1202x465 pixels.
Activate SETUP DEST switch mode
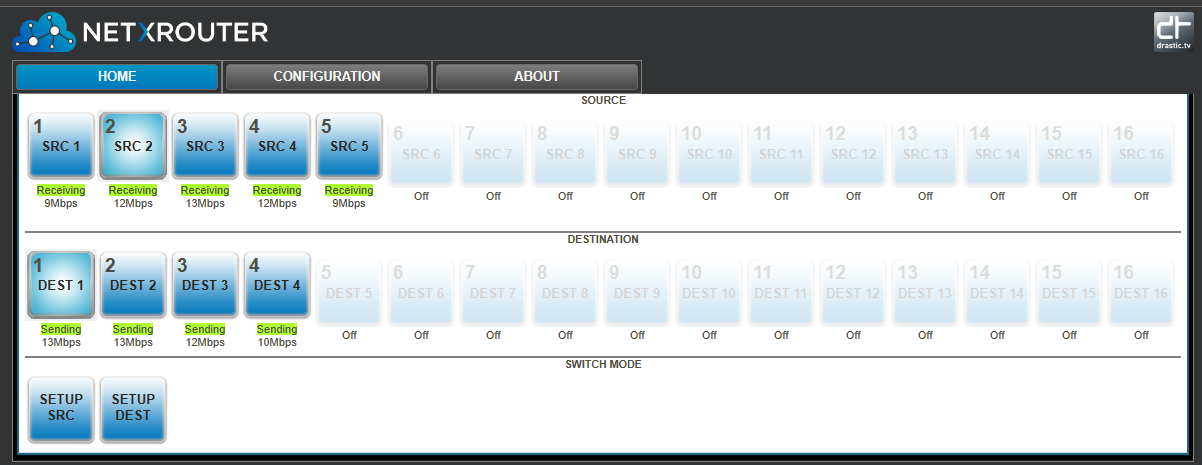pos(133,409)
